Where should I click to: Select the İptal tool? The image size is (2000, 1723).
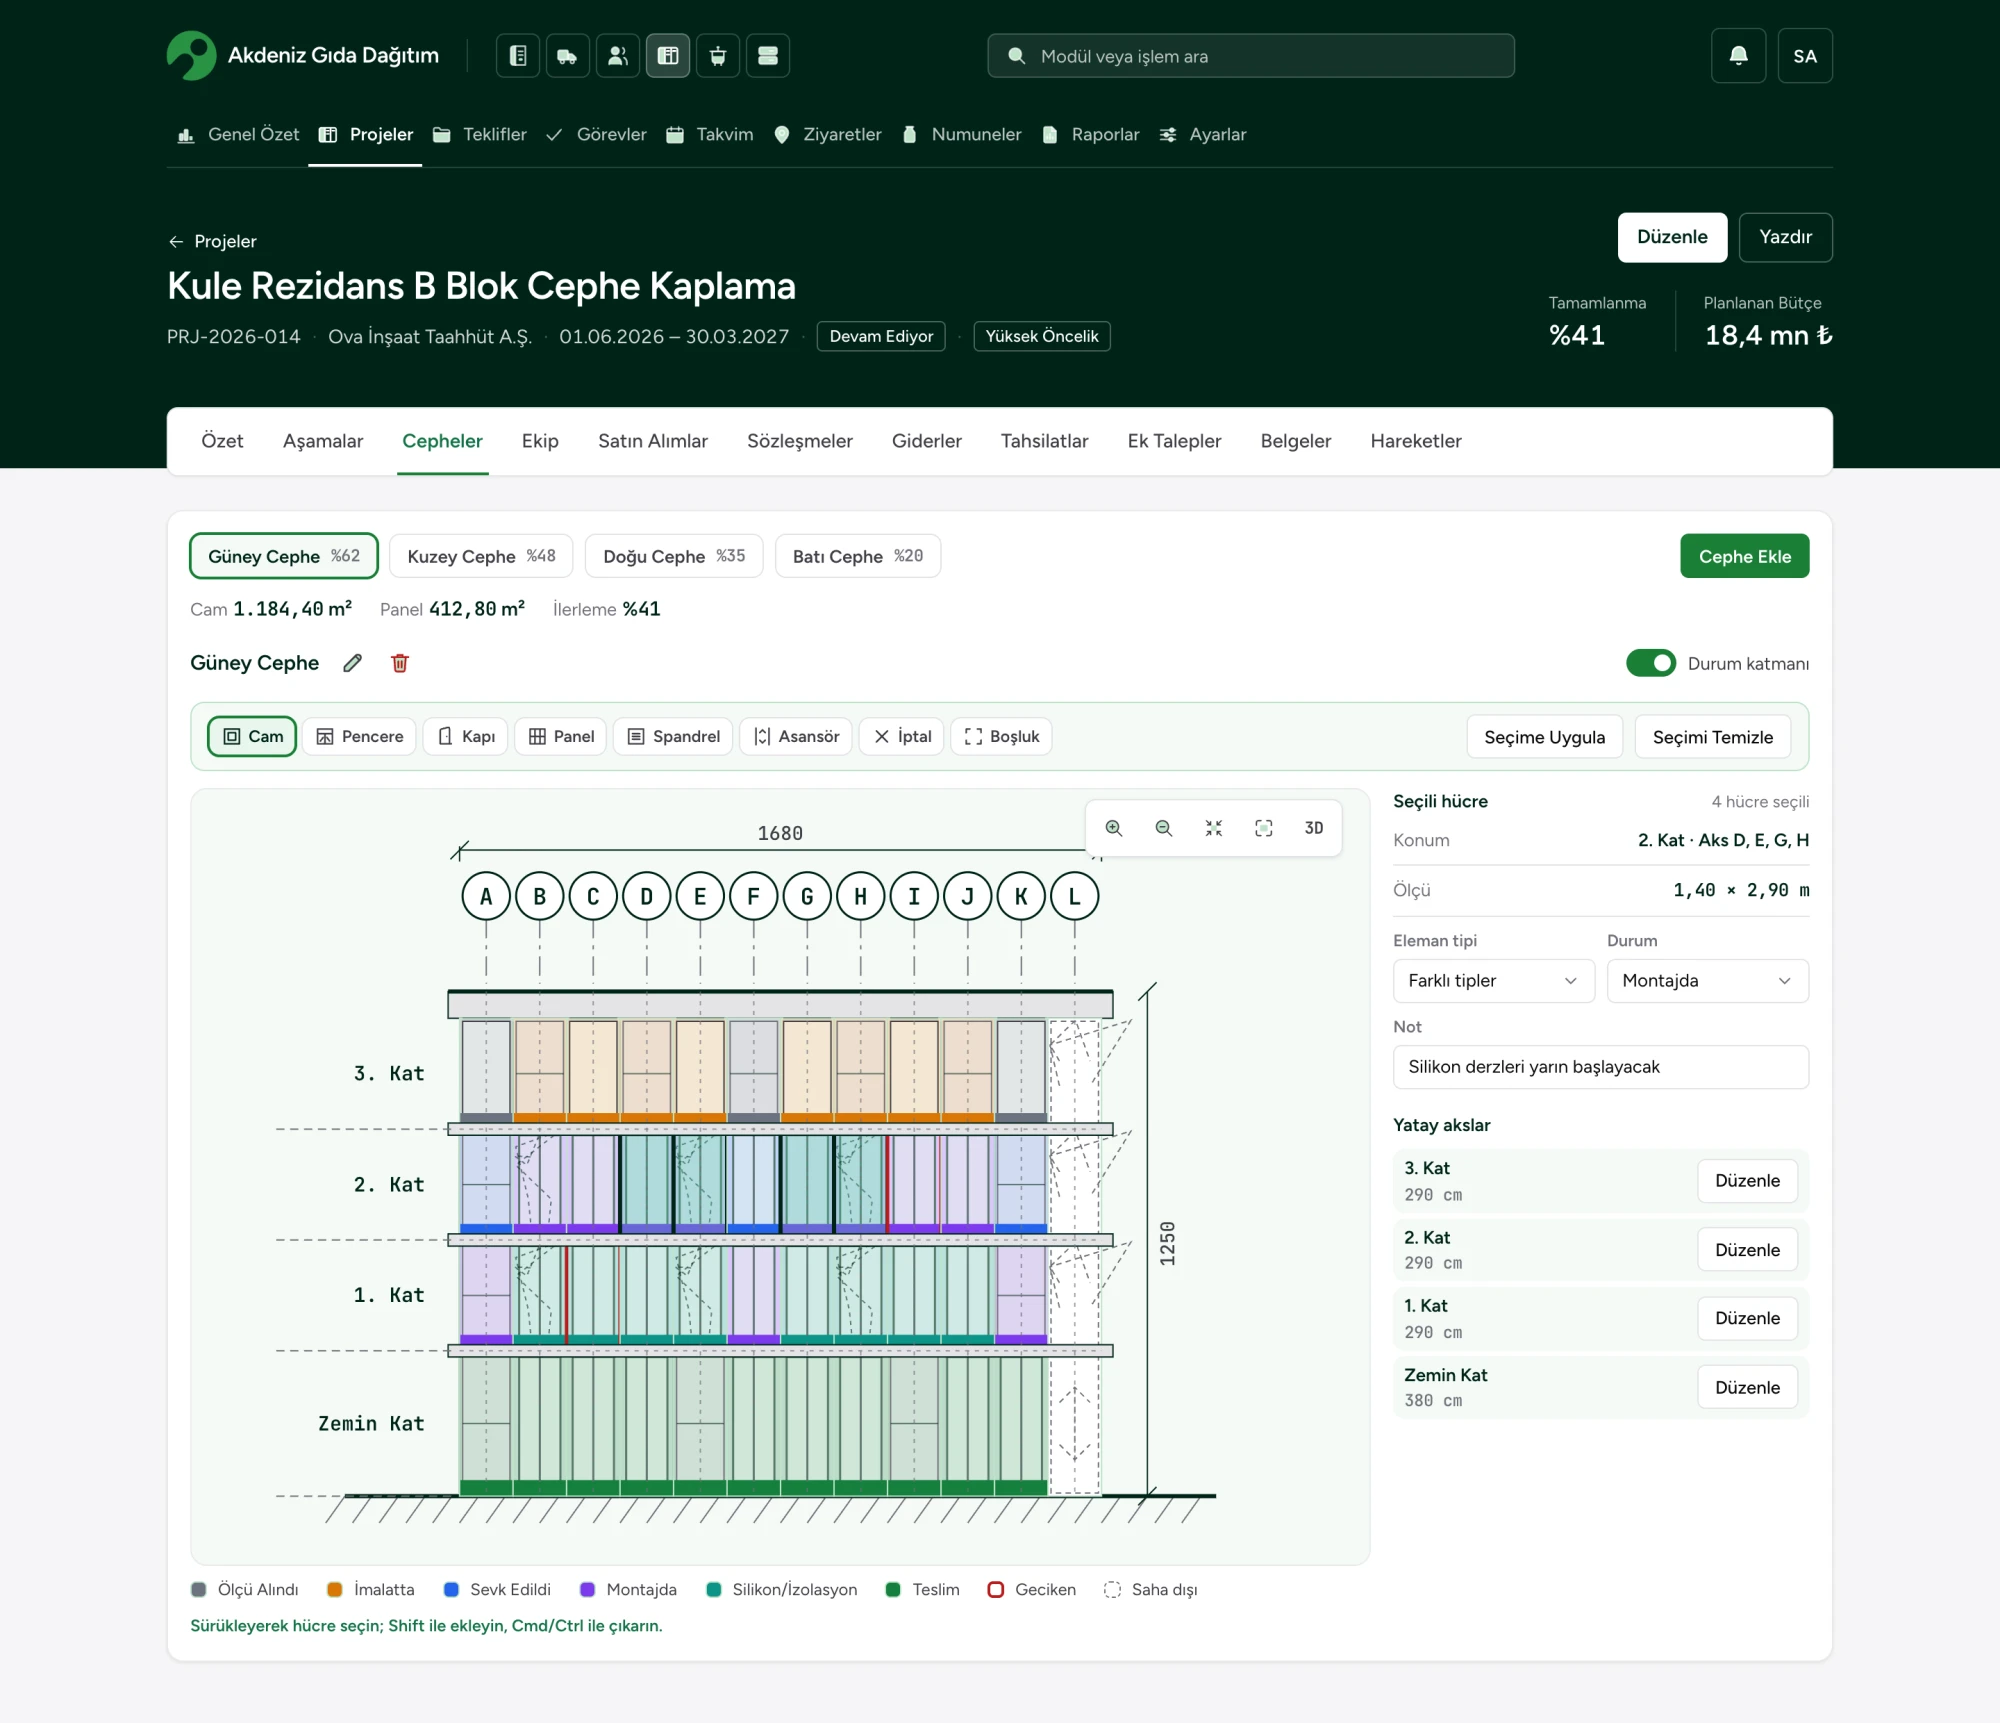tap(902, 737)
